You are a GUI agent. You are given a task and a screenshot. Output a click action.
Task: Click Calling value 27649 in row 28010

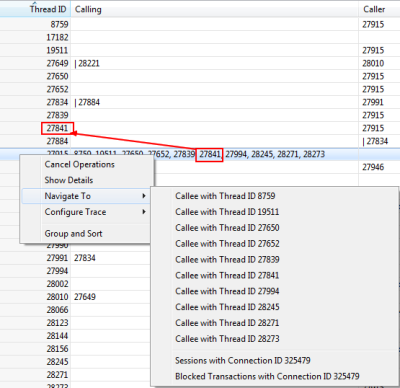coord(85,297)
